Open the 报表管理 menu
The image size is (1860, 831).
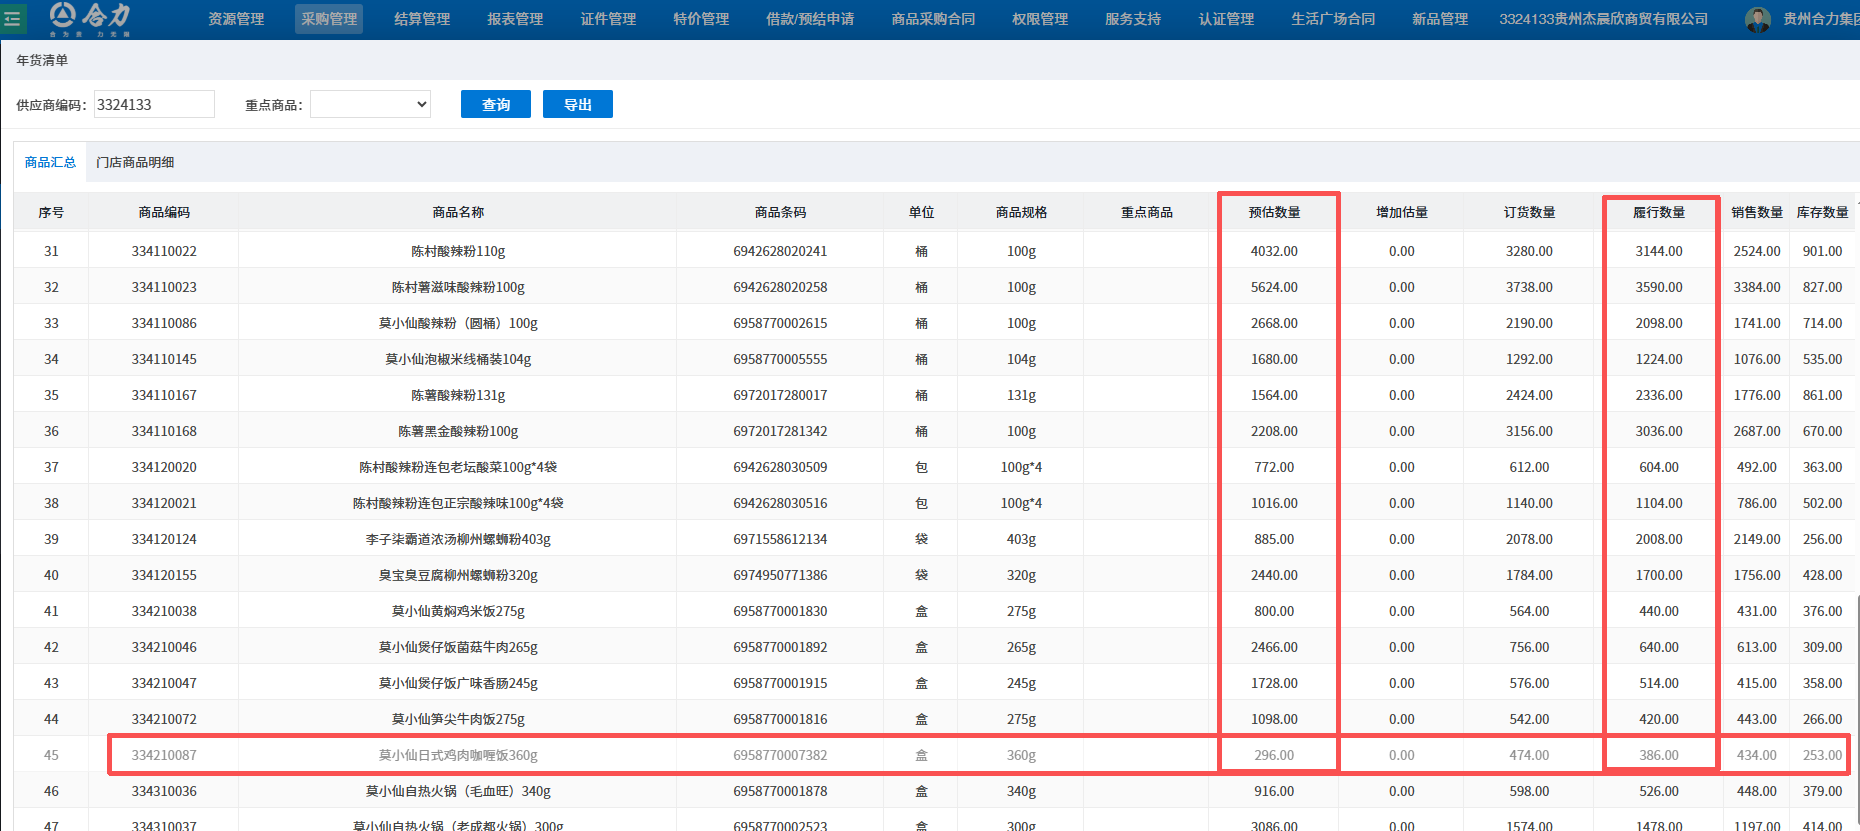[x=515, y=19]
